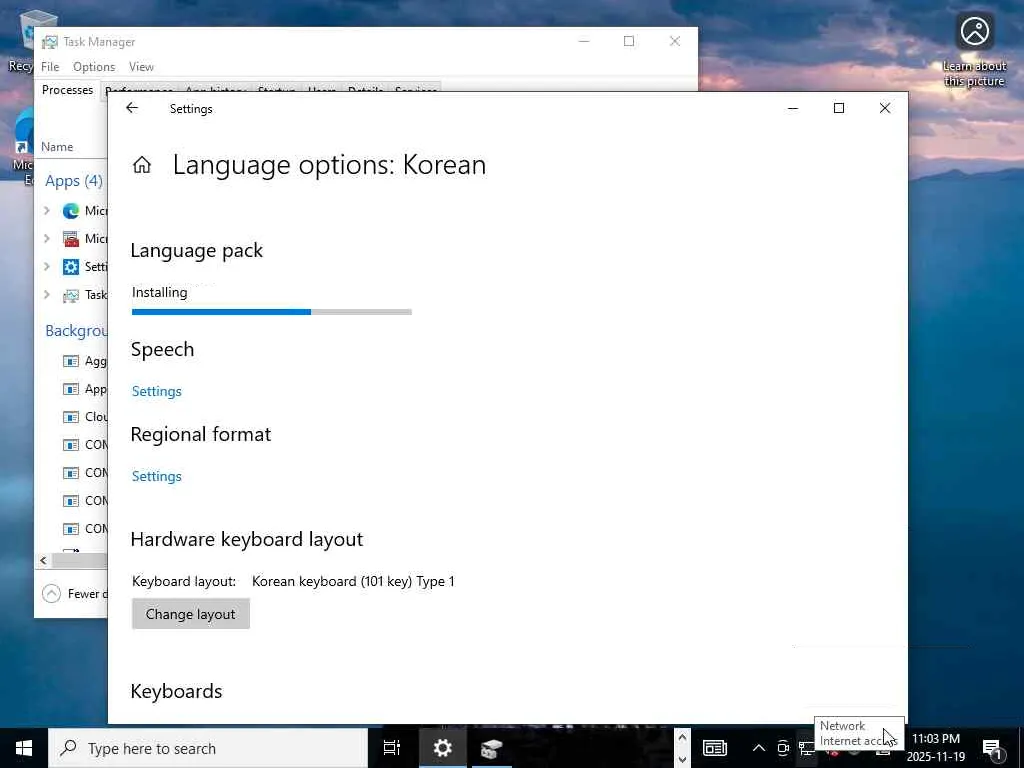This screenshot has width=1024, height=768.
Task: Expand the Task Manager process group
Action: coord(46,295)
